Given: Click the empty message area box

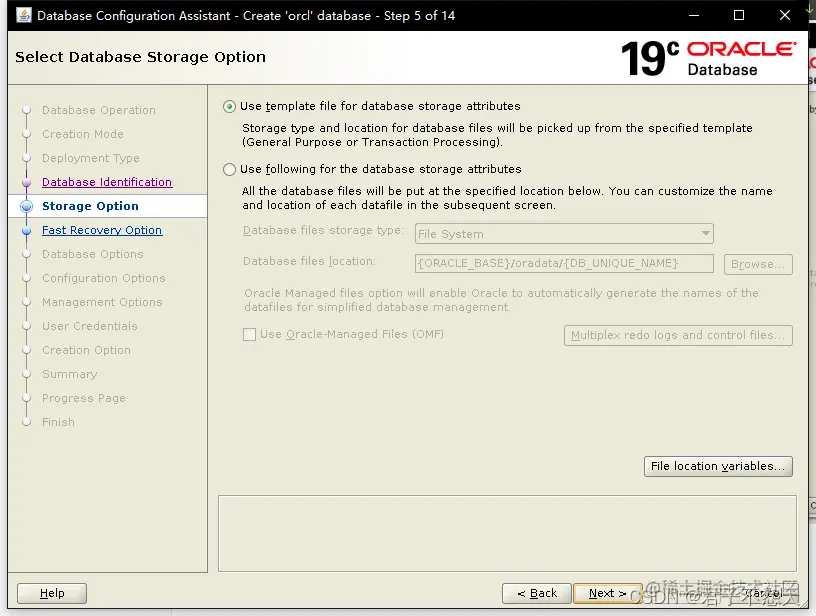Looking at the screenshot, I should point(507,534).
